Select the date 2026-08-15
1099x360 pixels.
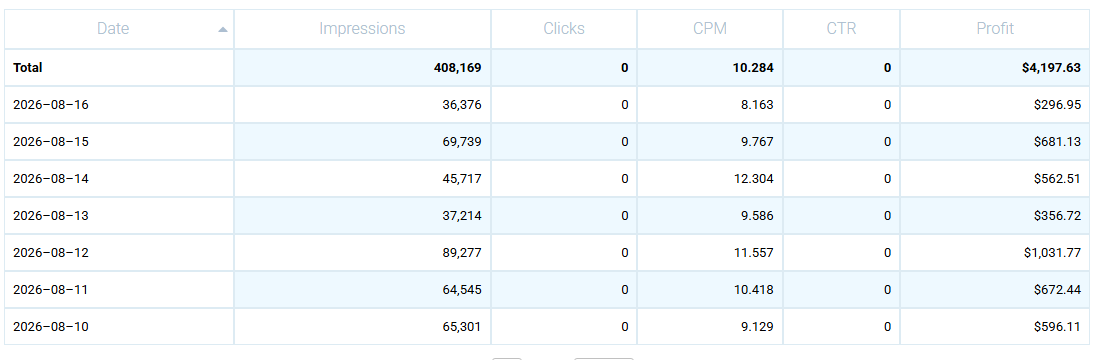tap(51, 141)
